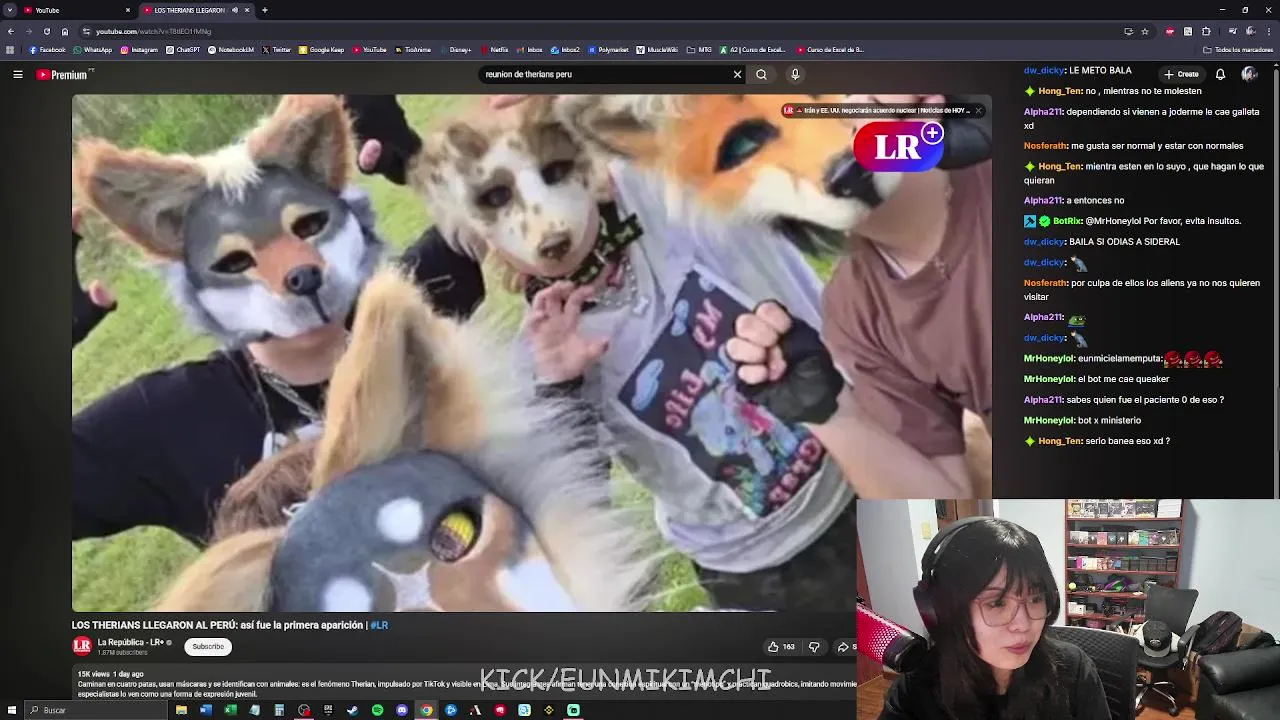This screenshot has height=720, width=1280.
Task: Mute the tab via its speaker icon
Action: pyautogui.click(x=235, y=10)
